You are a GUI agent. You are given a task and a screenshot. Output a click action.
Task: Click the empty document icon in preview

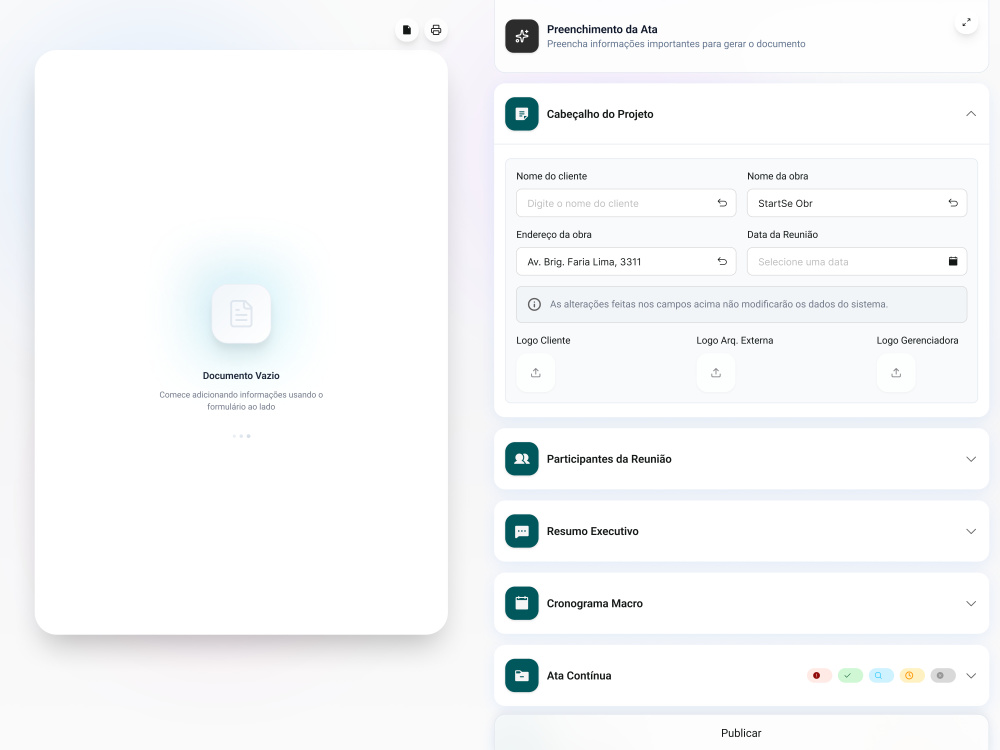241,314
